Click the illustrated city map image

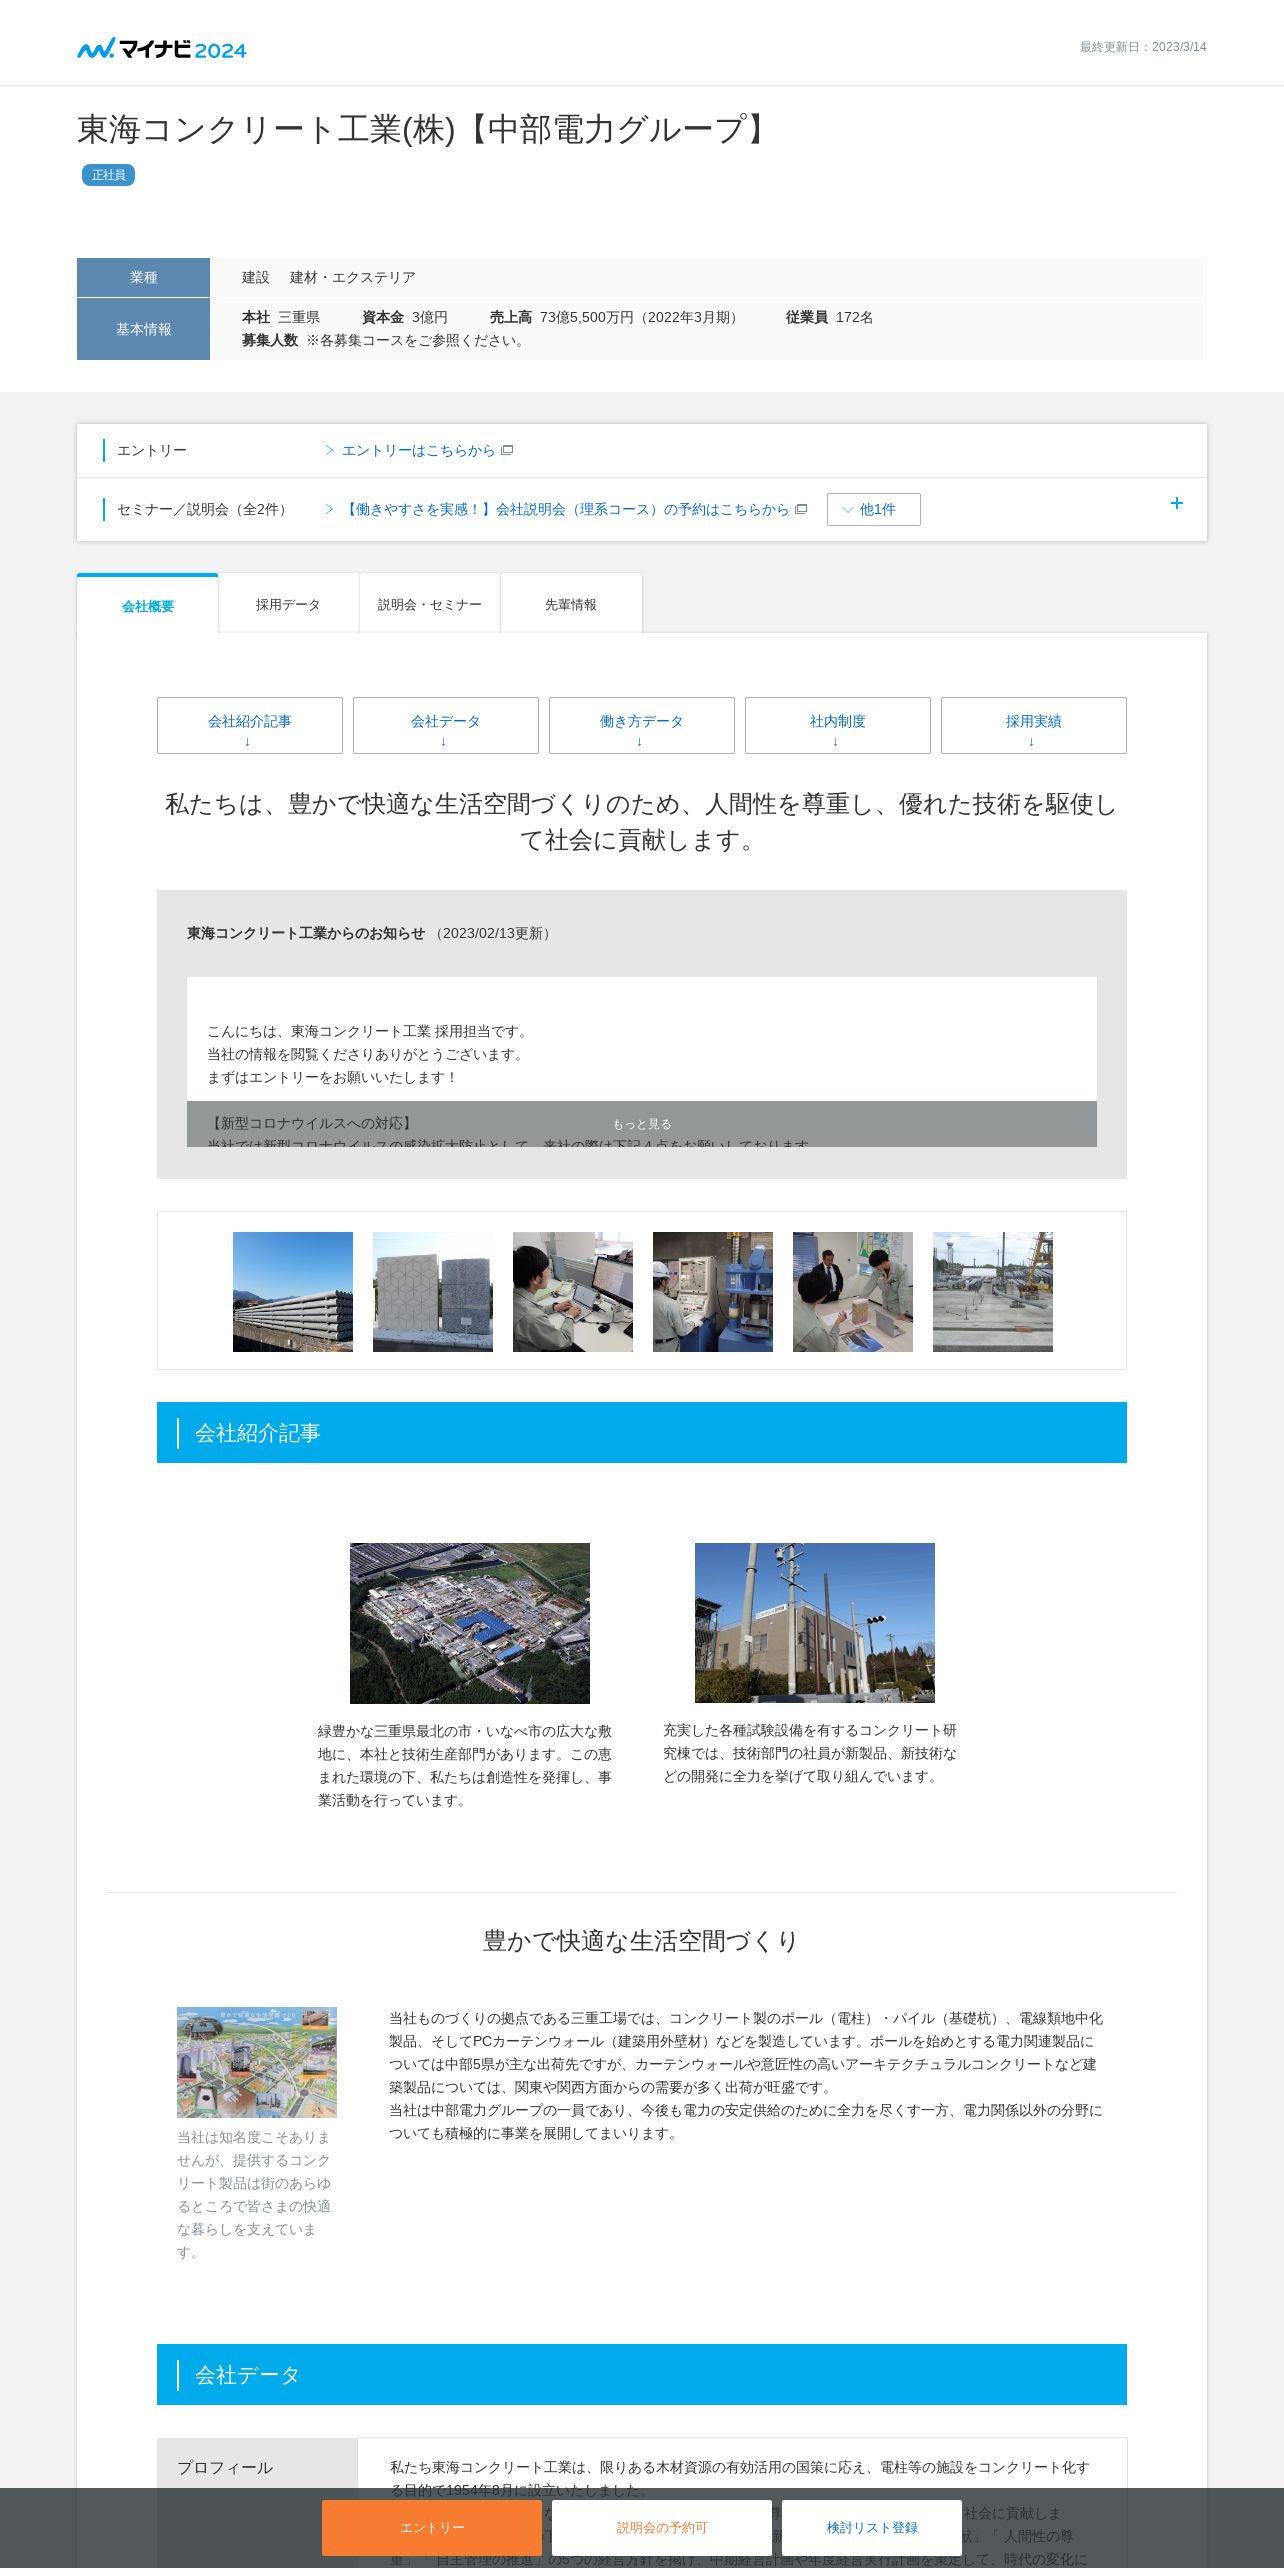pos(257,2062)
